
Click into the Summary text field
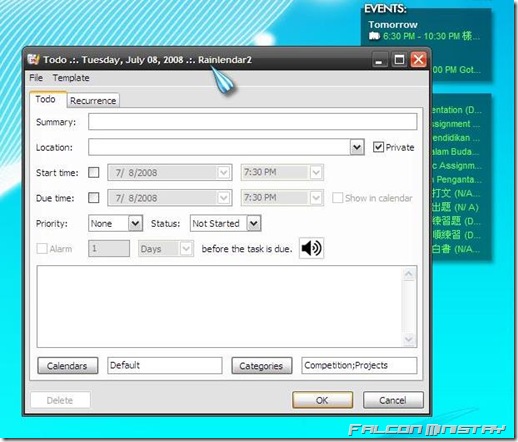point(253,122)
